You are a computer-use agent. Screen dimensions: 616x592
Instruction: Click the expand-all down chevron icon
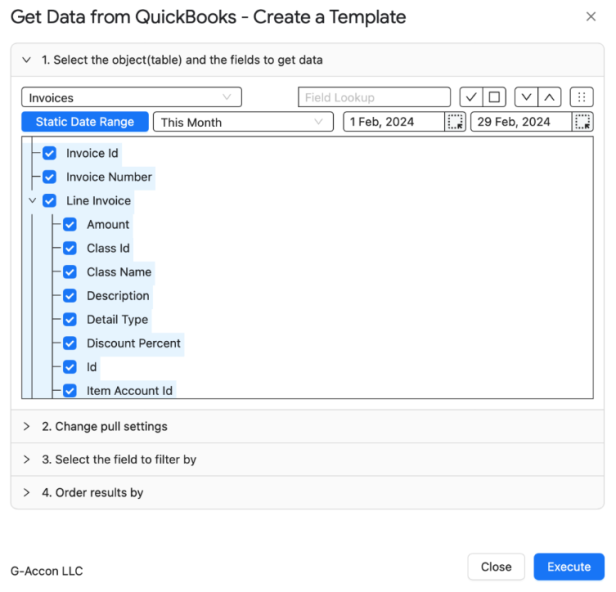526,97
